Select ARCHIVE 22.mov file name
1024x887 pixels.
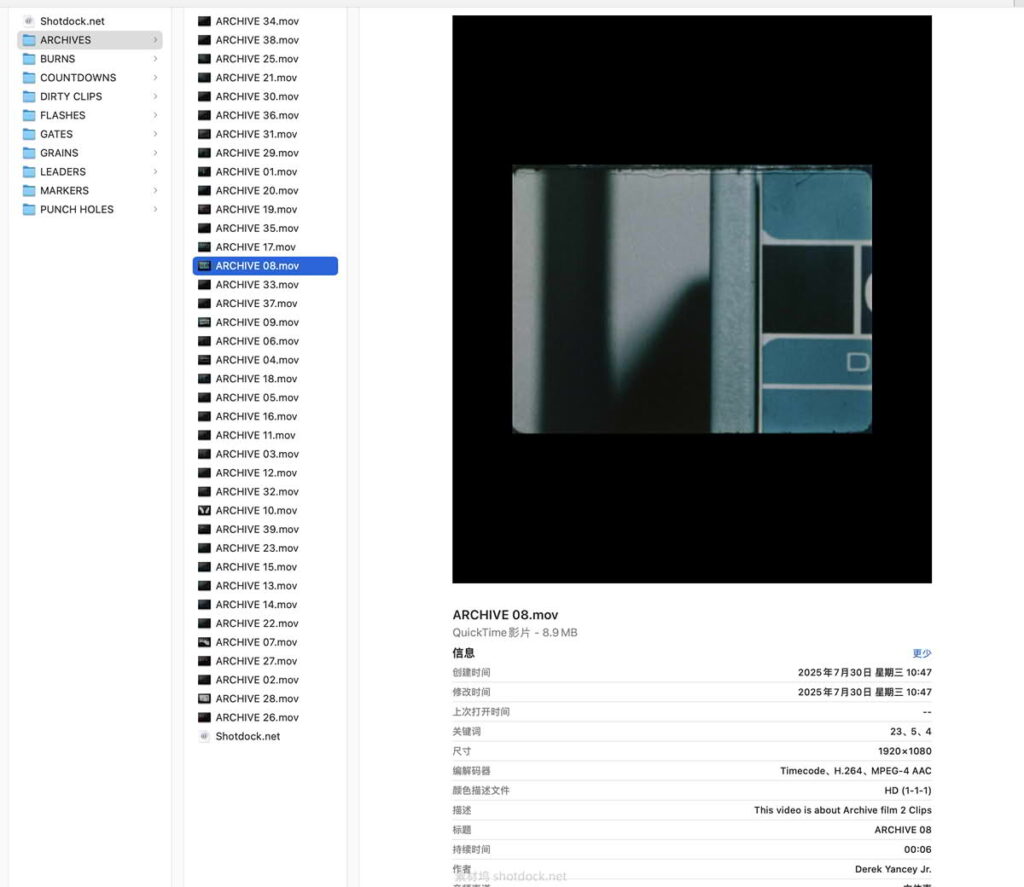[257, 623]
